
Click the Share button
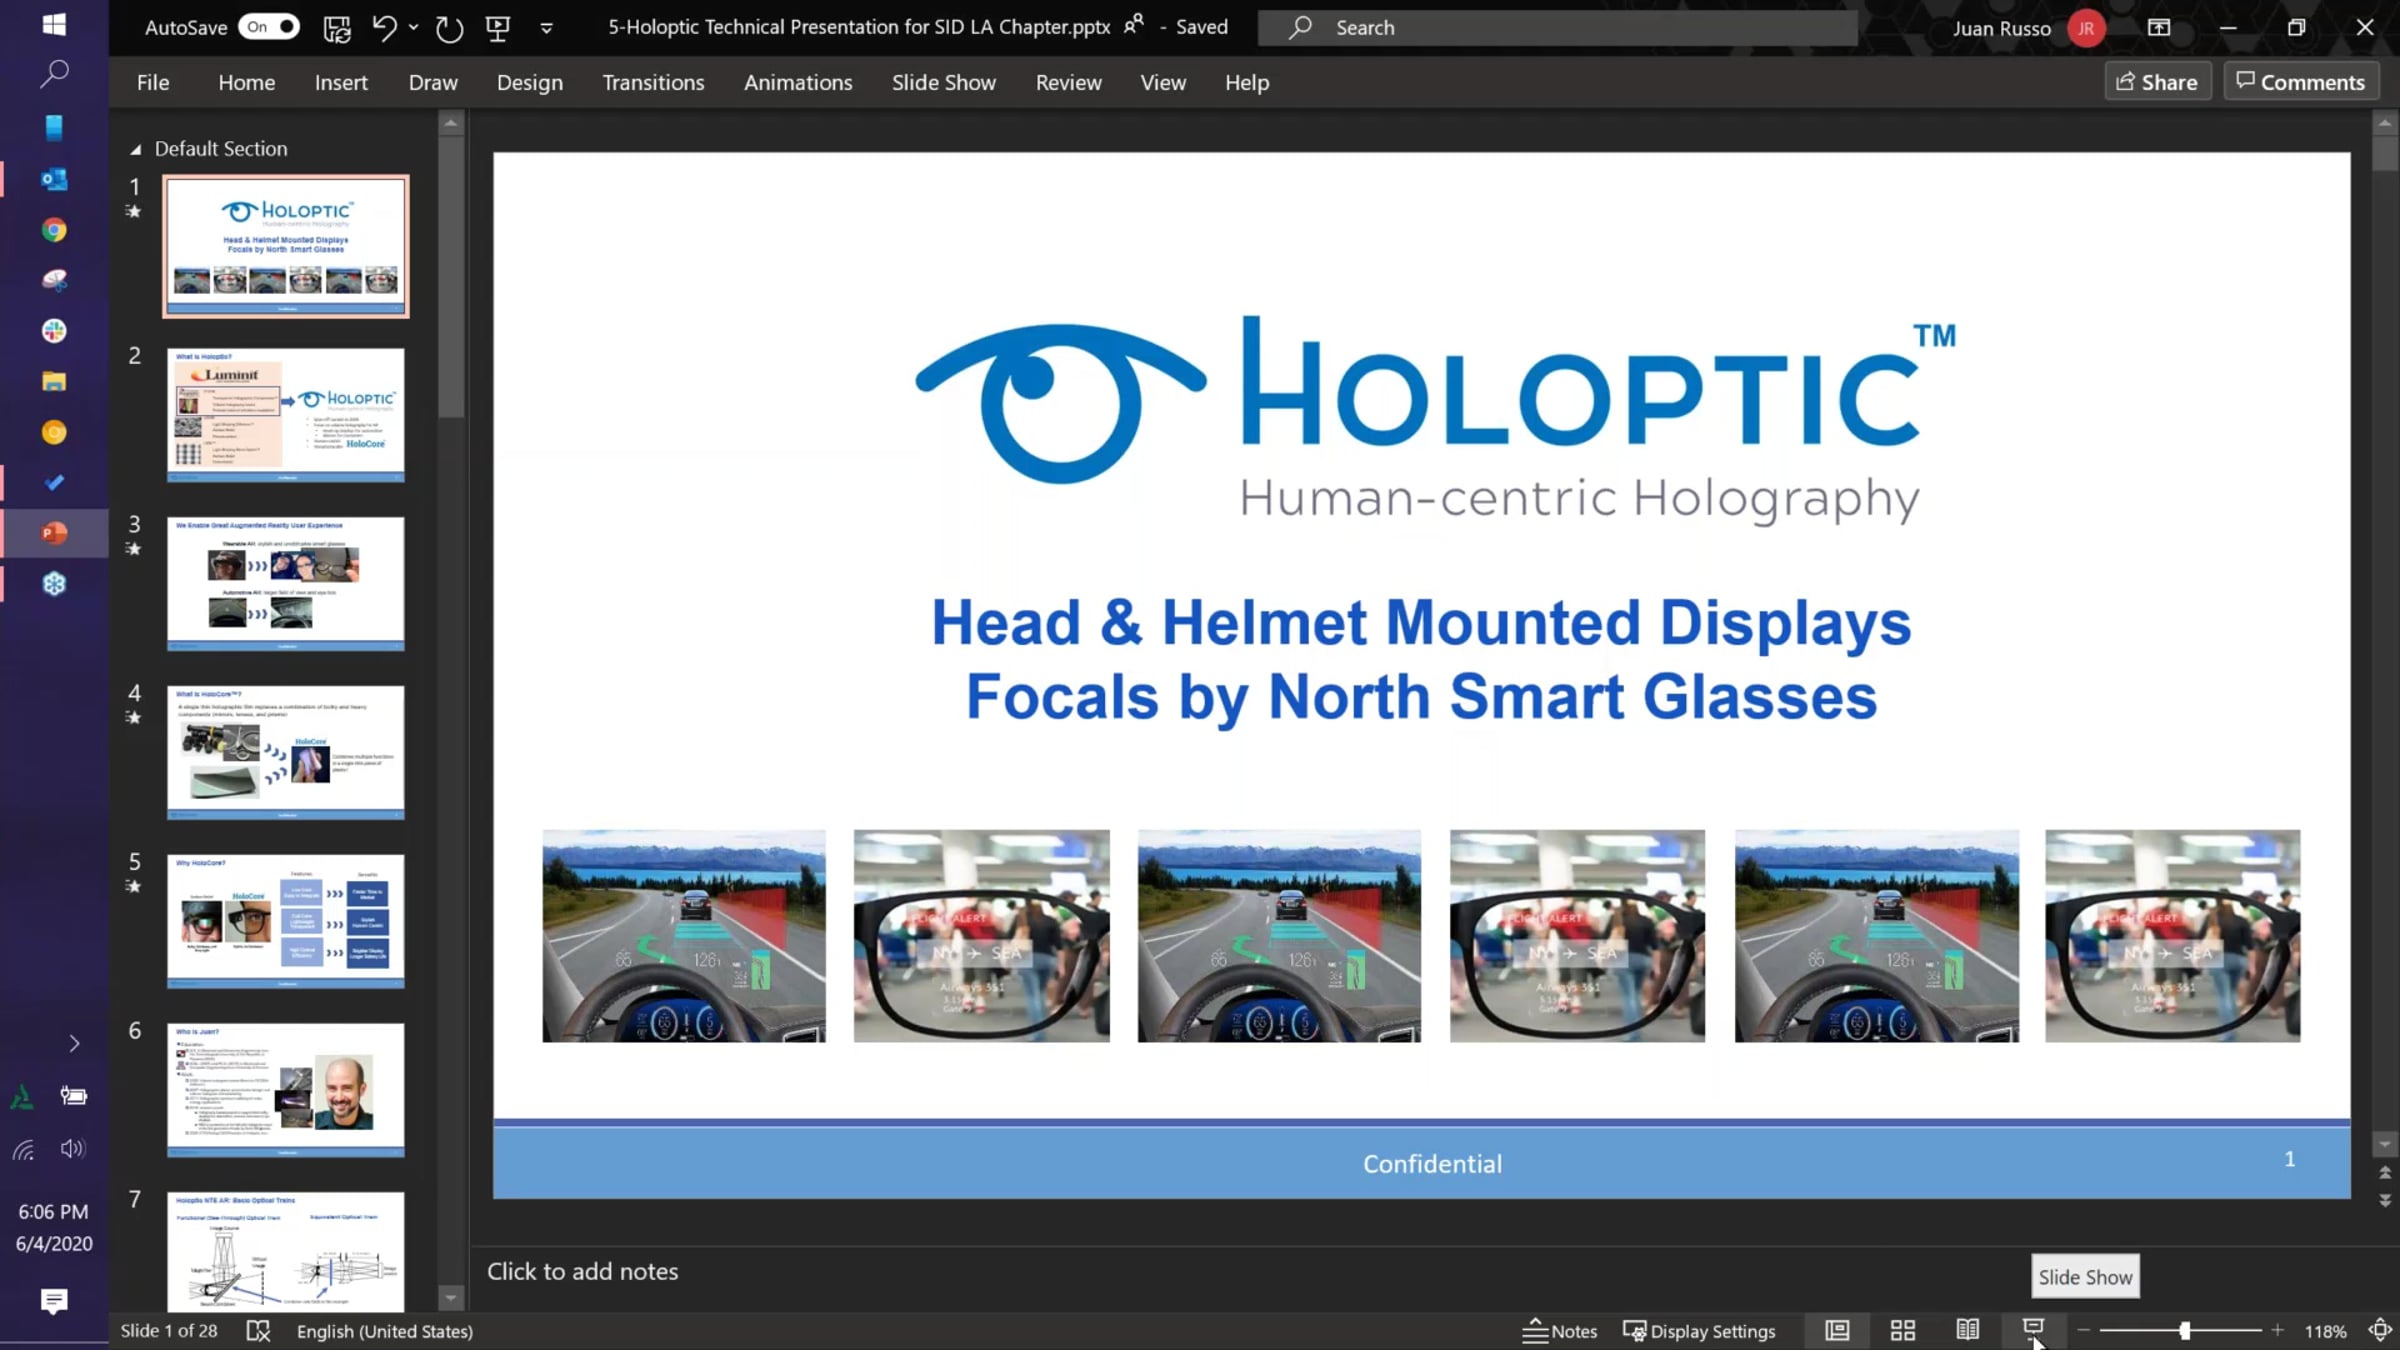point(2157,82)
